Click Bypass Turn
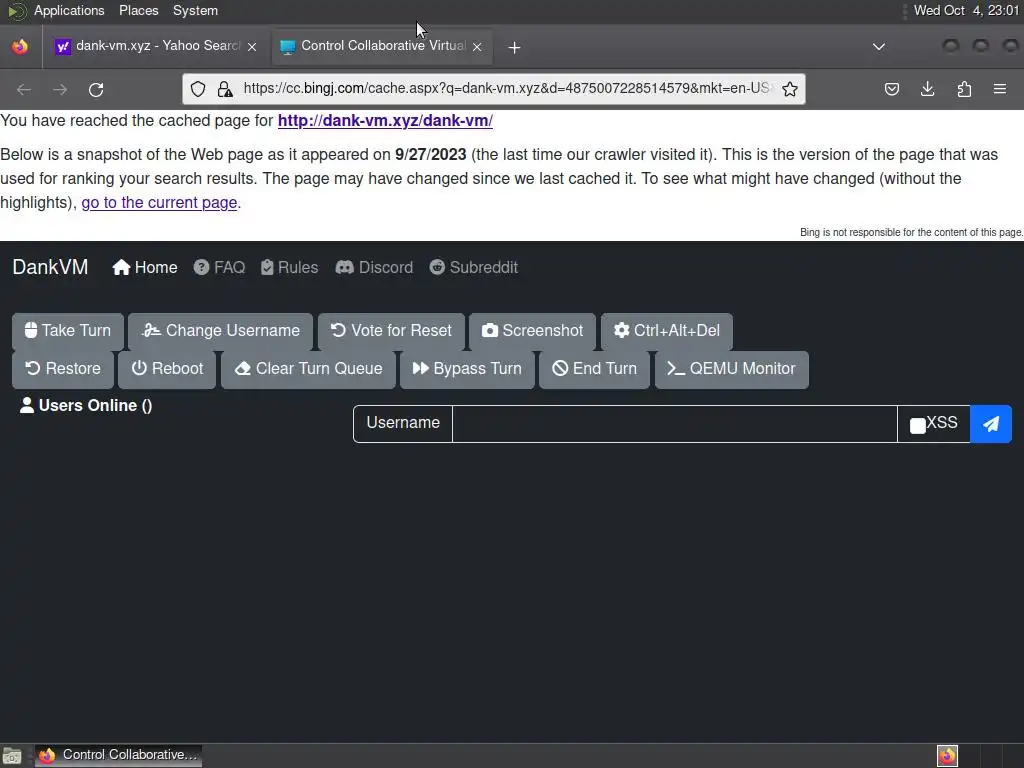The width and height of the screenshot is (1024, 768). (x=467, y=368)
